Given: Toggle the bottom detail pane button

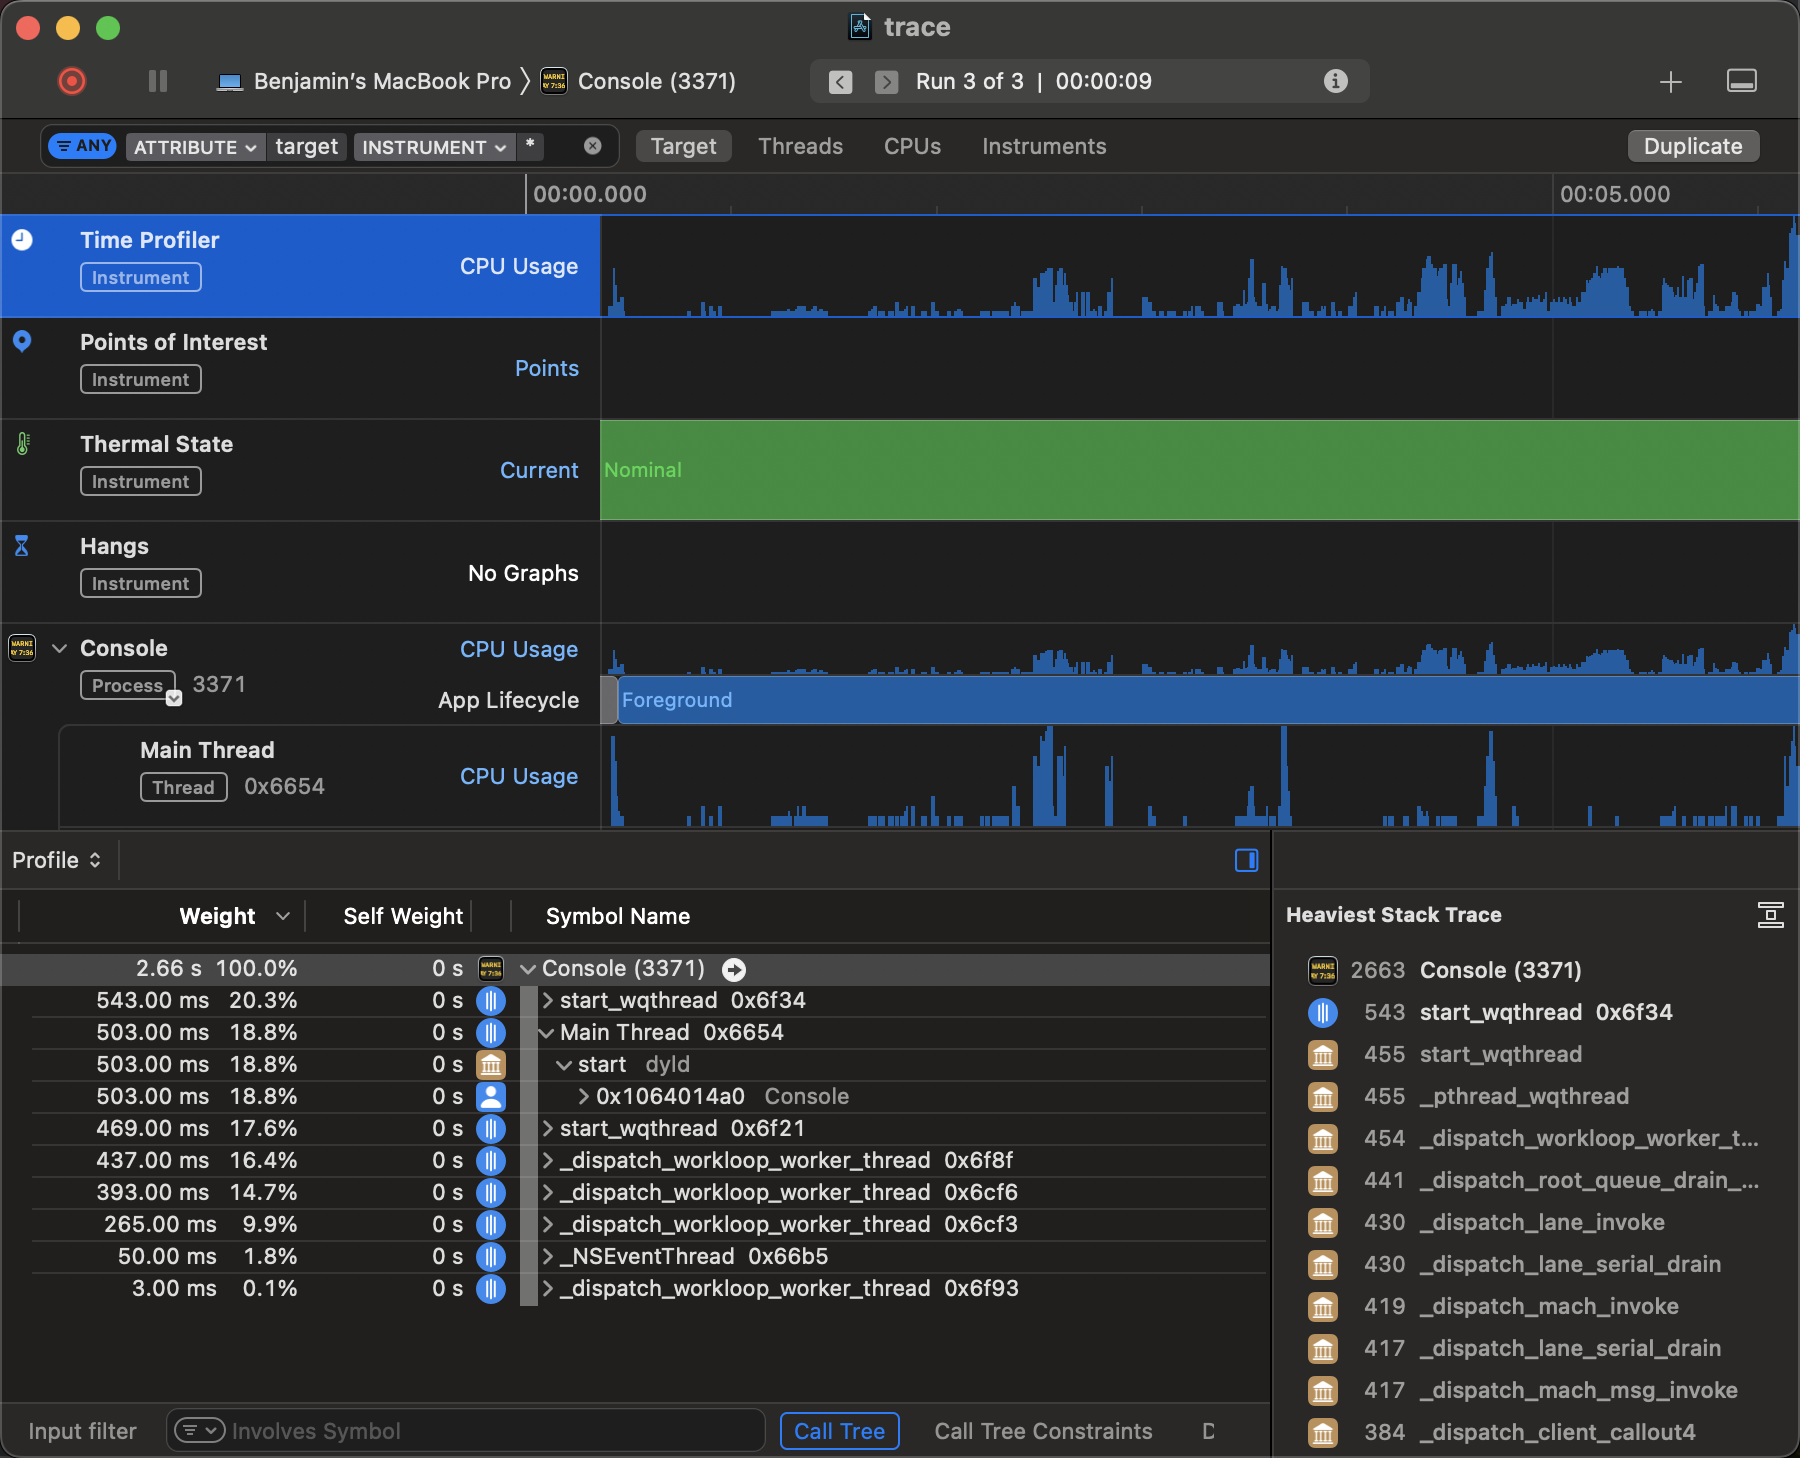Looking at the screenshot, I should point(1742,81).
